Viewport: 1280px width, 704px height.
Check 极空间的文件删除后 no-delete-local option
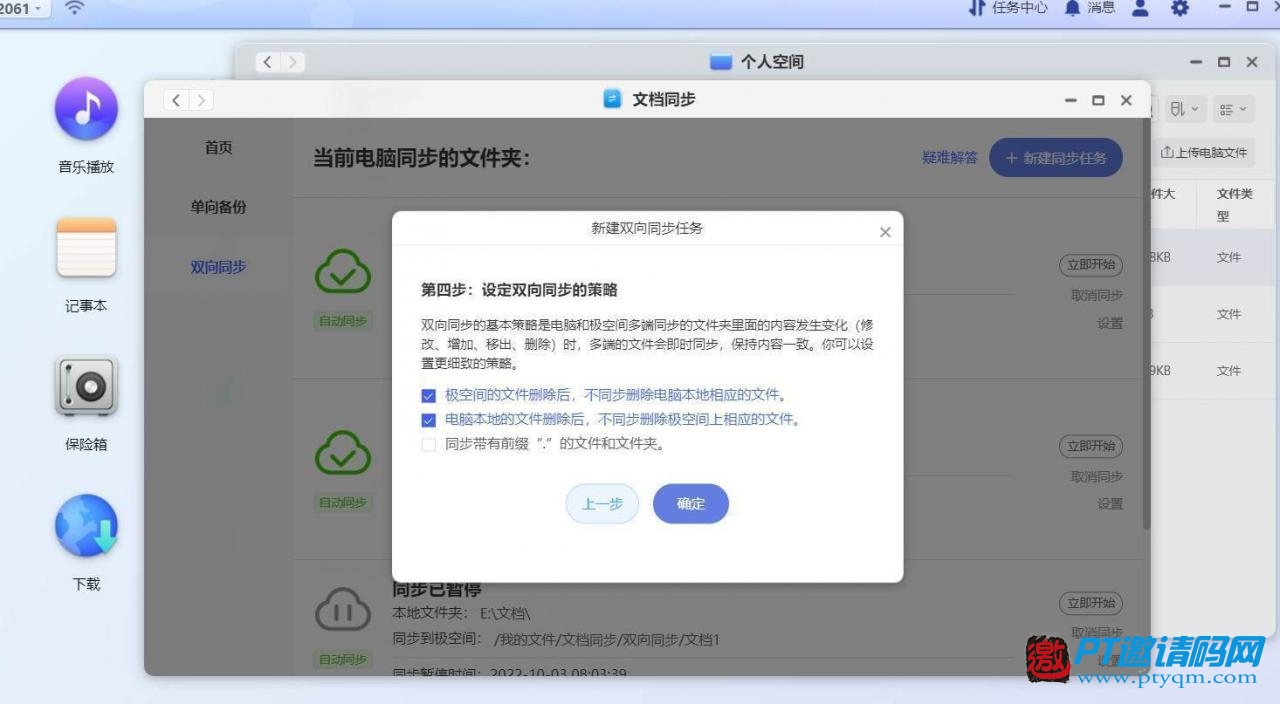pyautogui.click(x=429, y=395)
